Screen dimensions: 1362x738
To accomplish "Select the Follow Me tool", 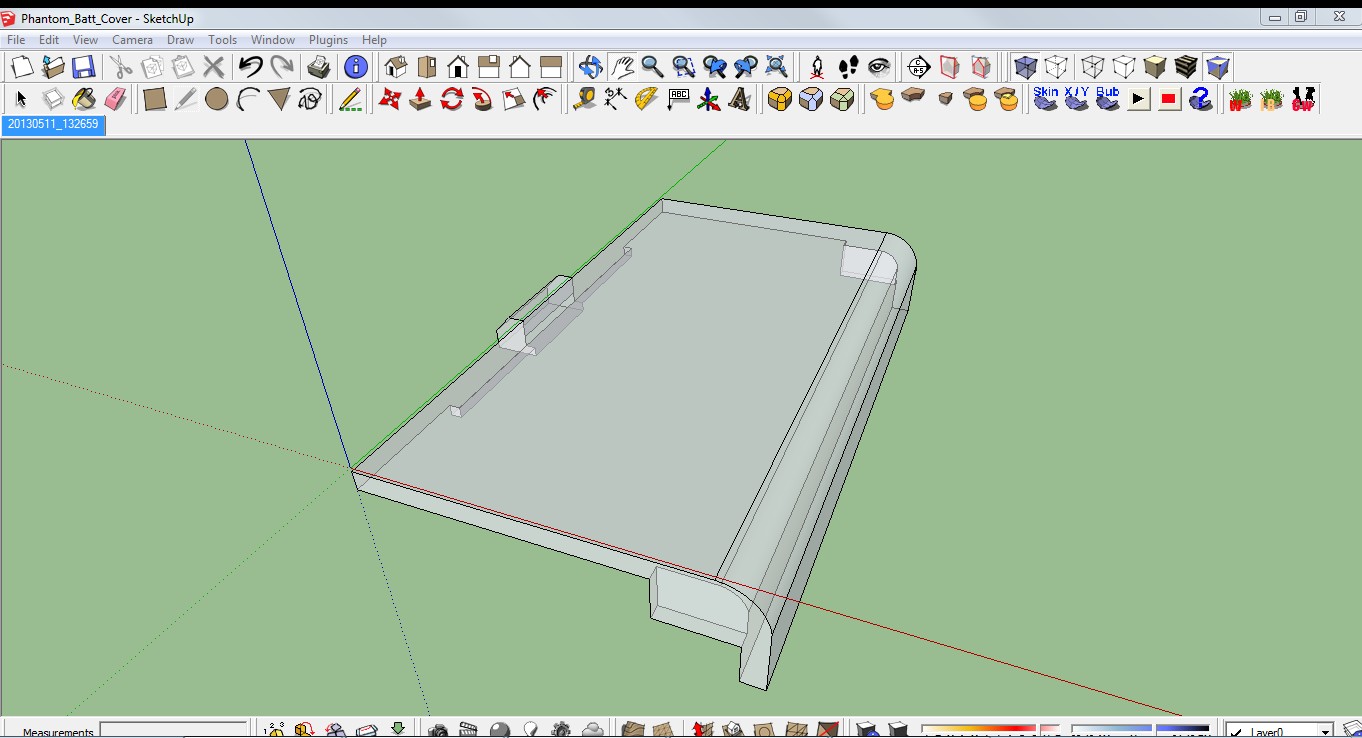I will point(483,99).
